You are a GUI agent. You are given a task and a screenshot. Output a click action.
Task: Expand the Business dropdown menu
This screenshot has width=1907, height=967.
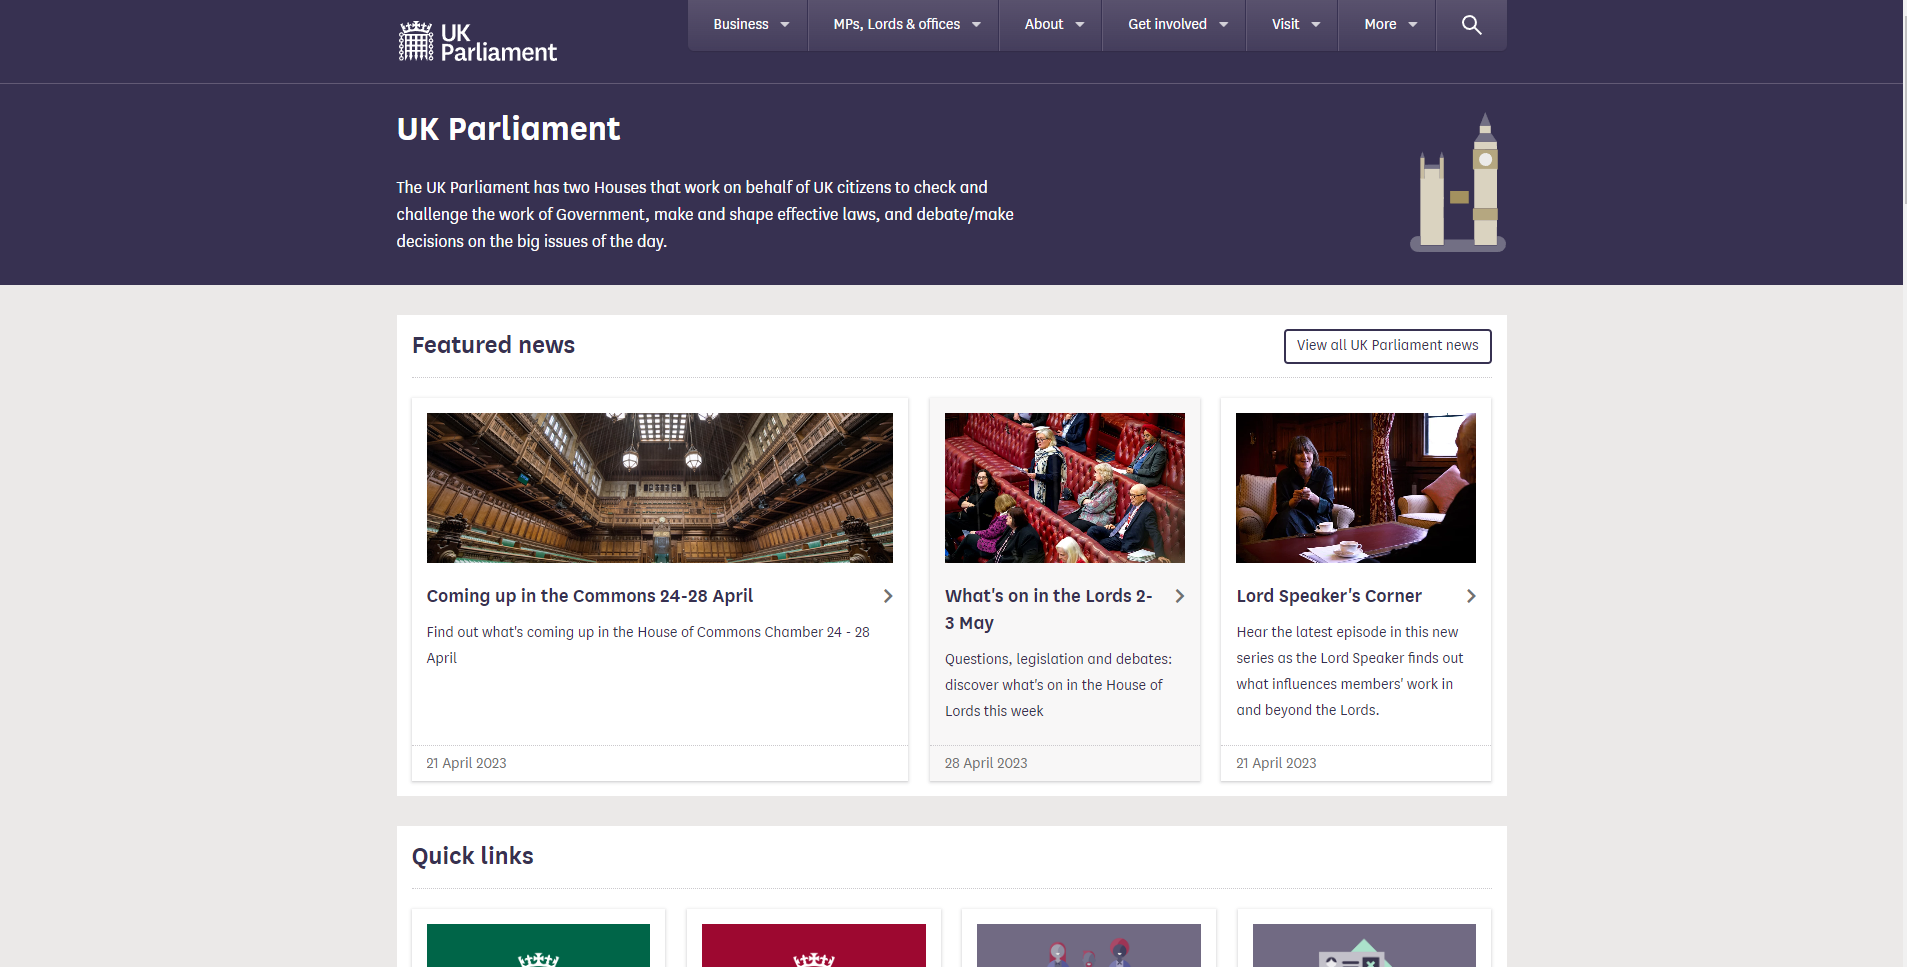click(750, 25)
